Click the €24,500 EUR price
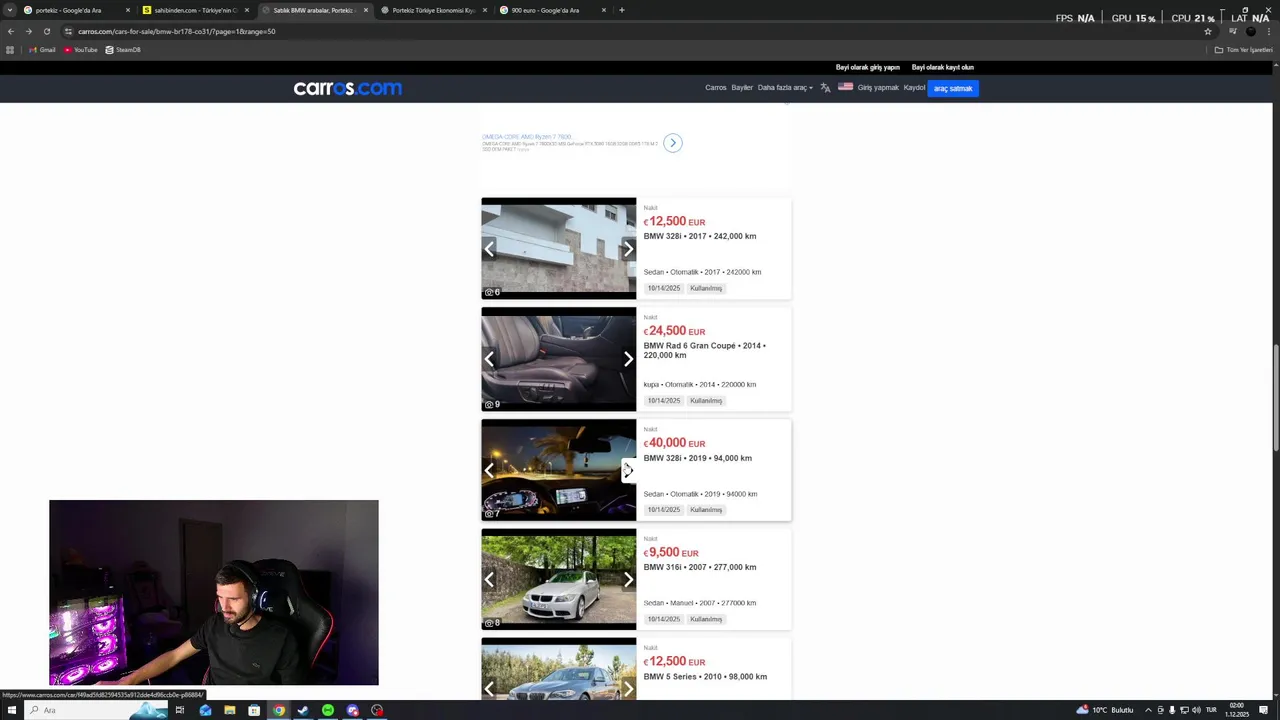The height and width of the screenshot is (720, 1280). tap(674, 331)
